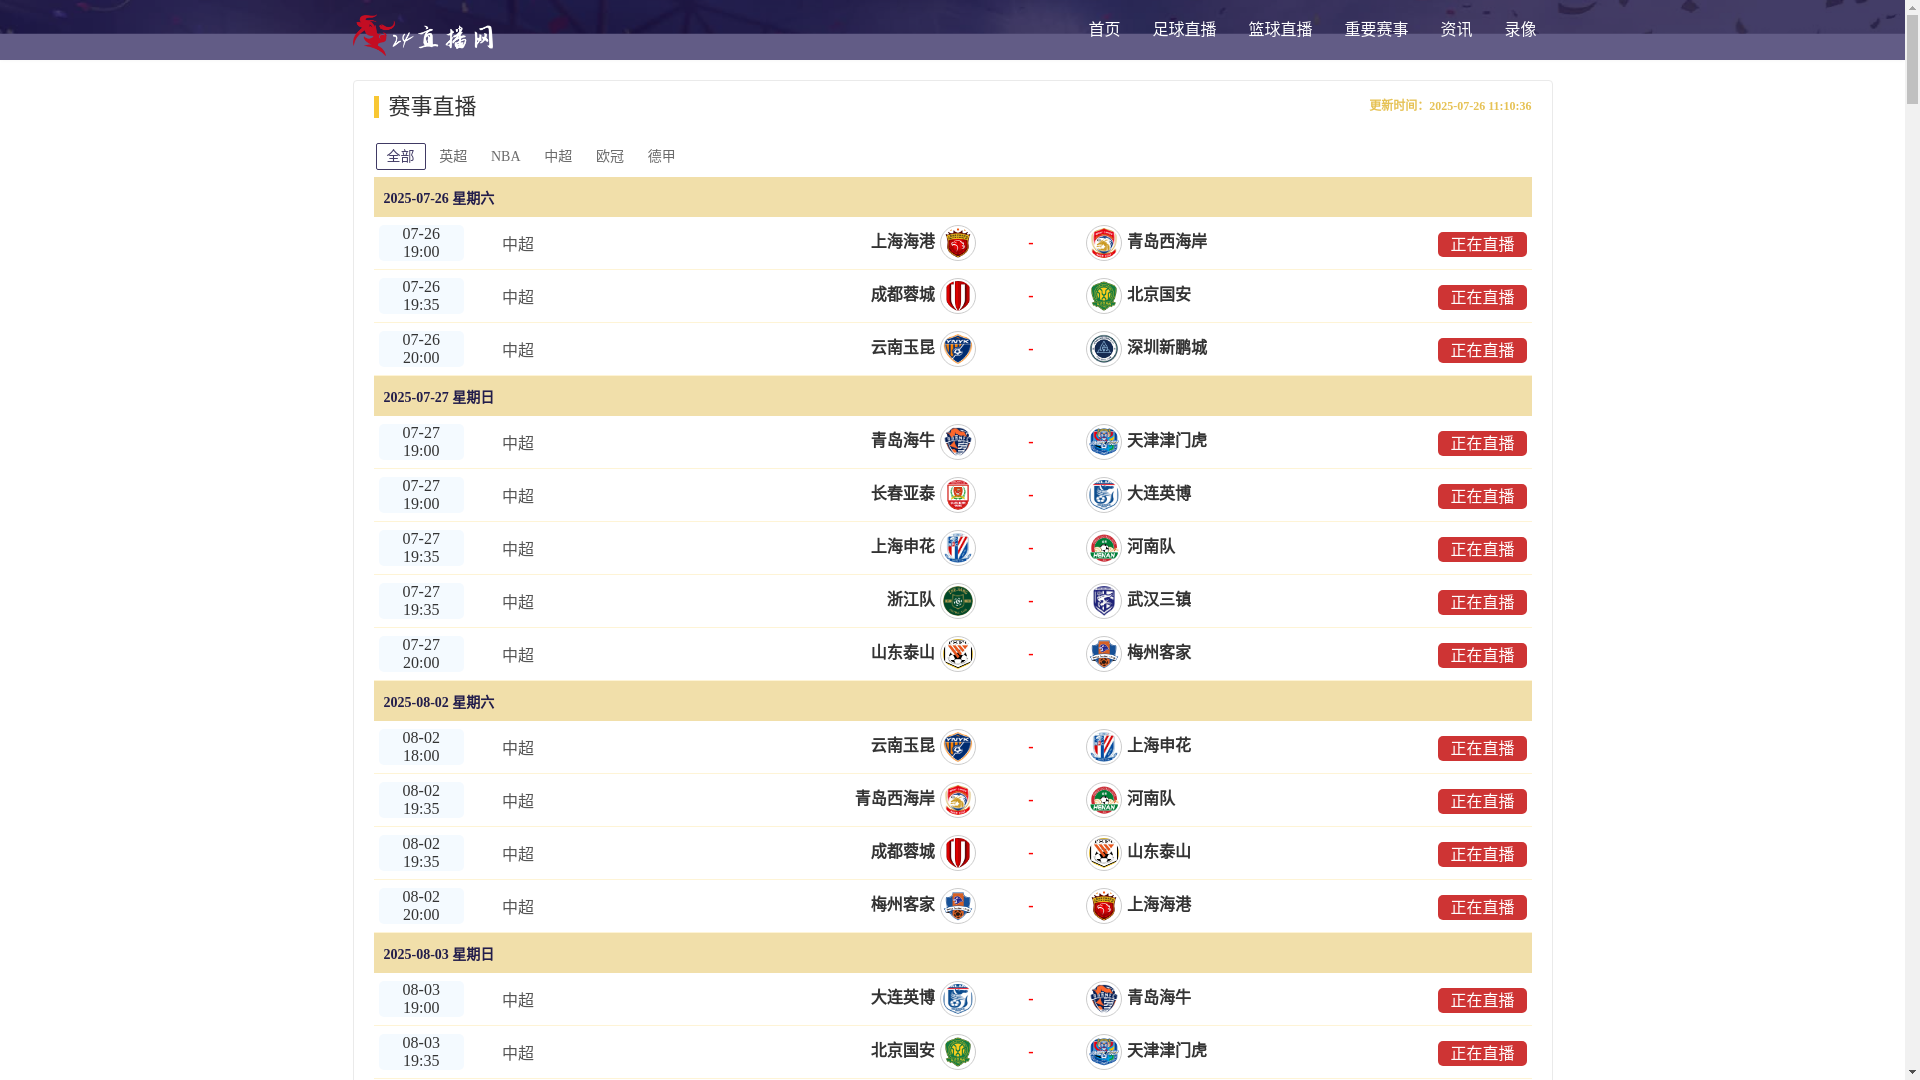Click 成都蓉城 crest in 08-02 match
The width and height of the screenshot is (1920, 1080).
958,853
